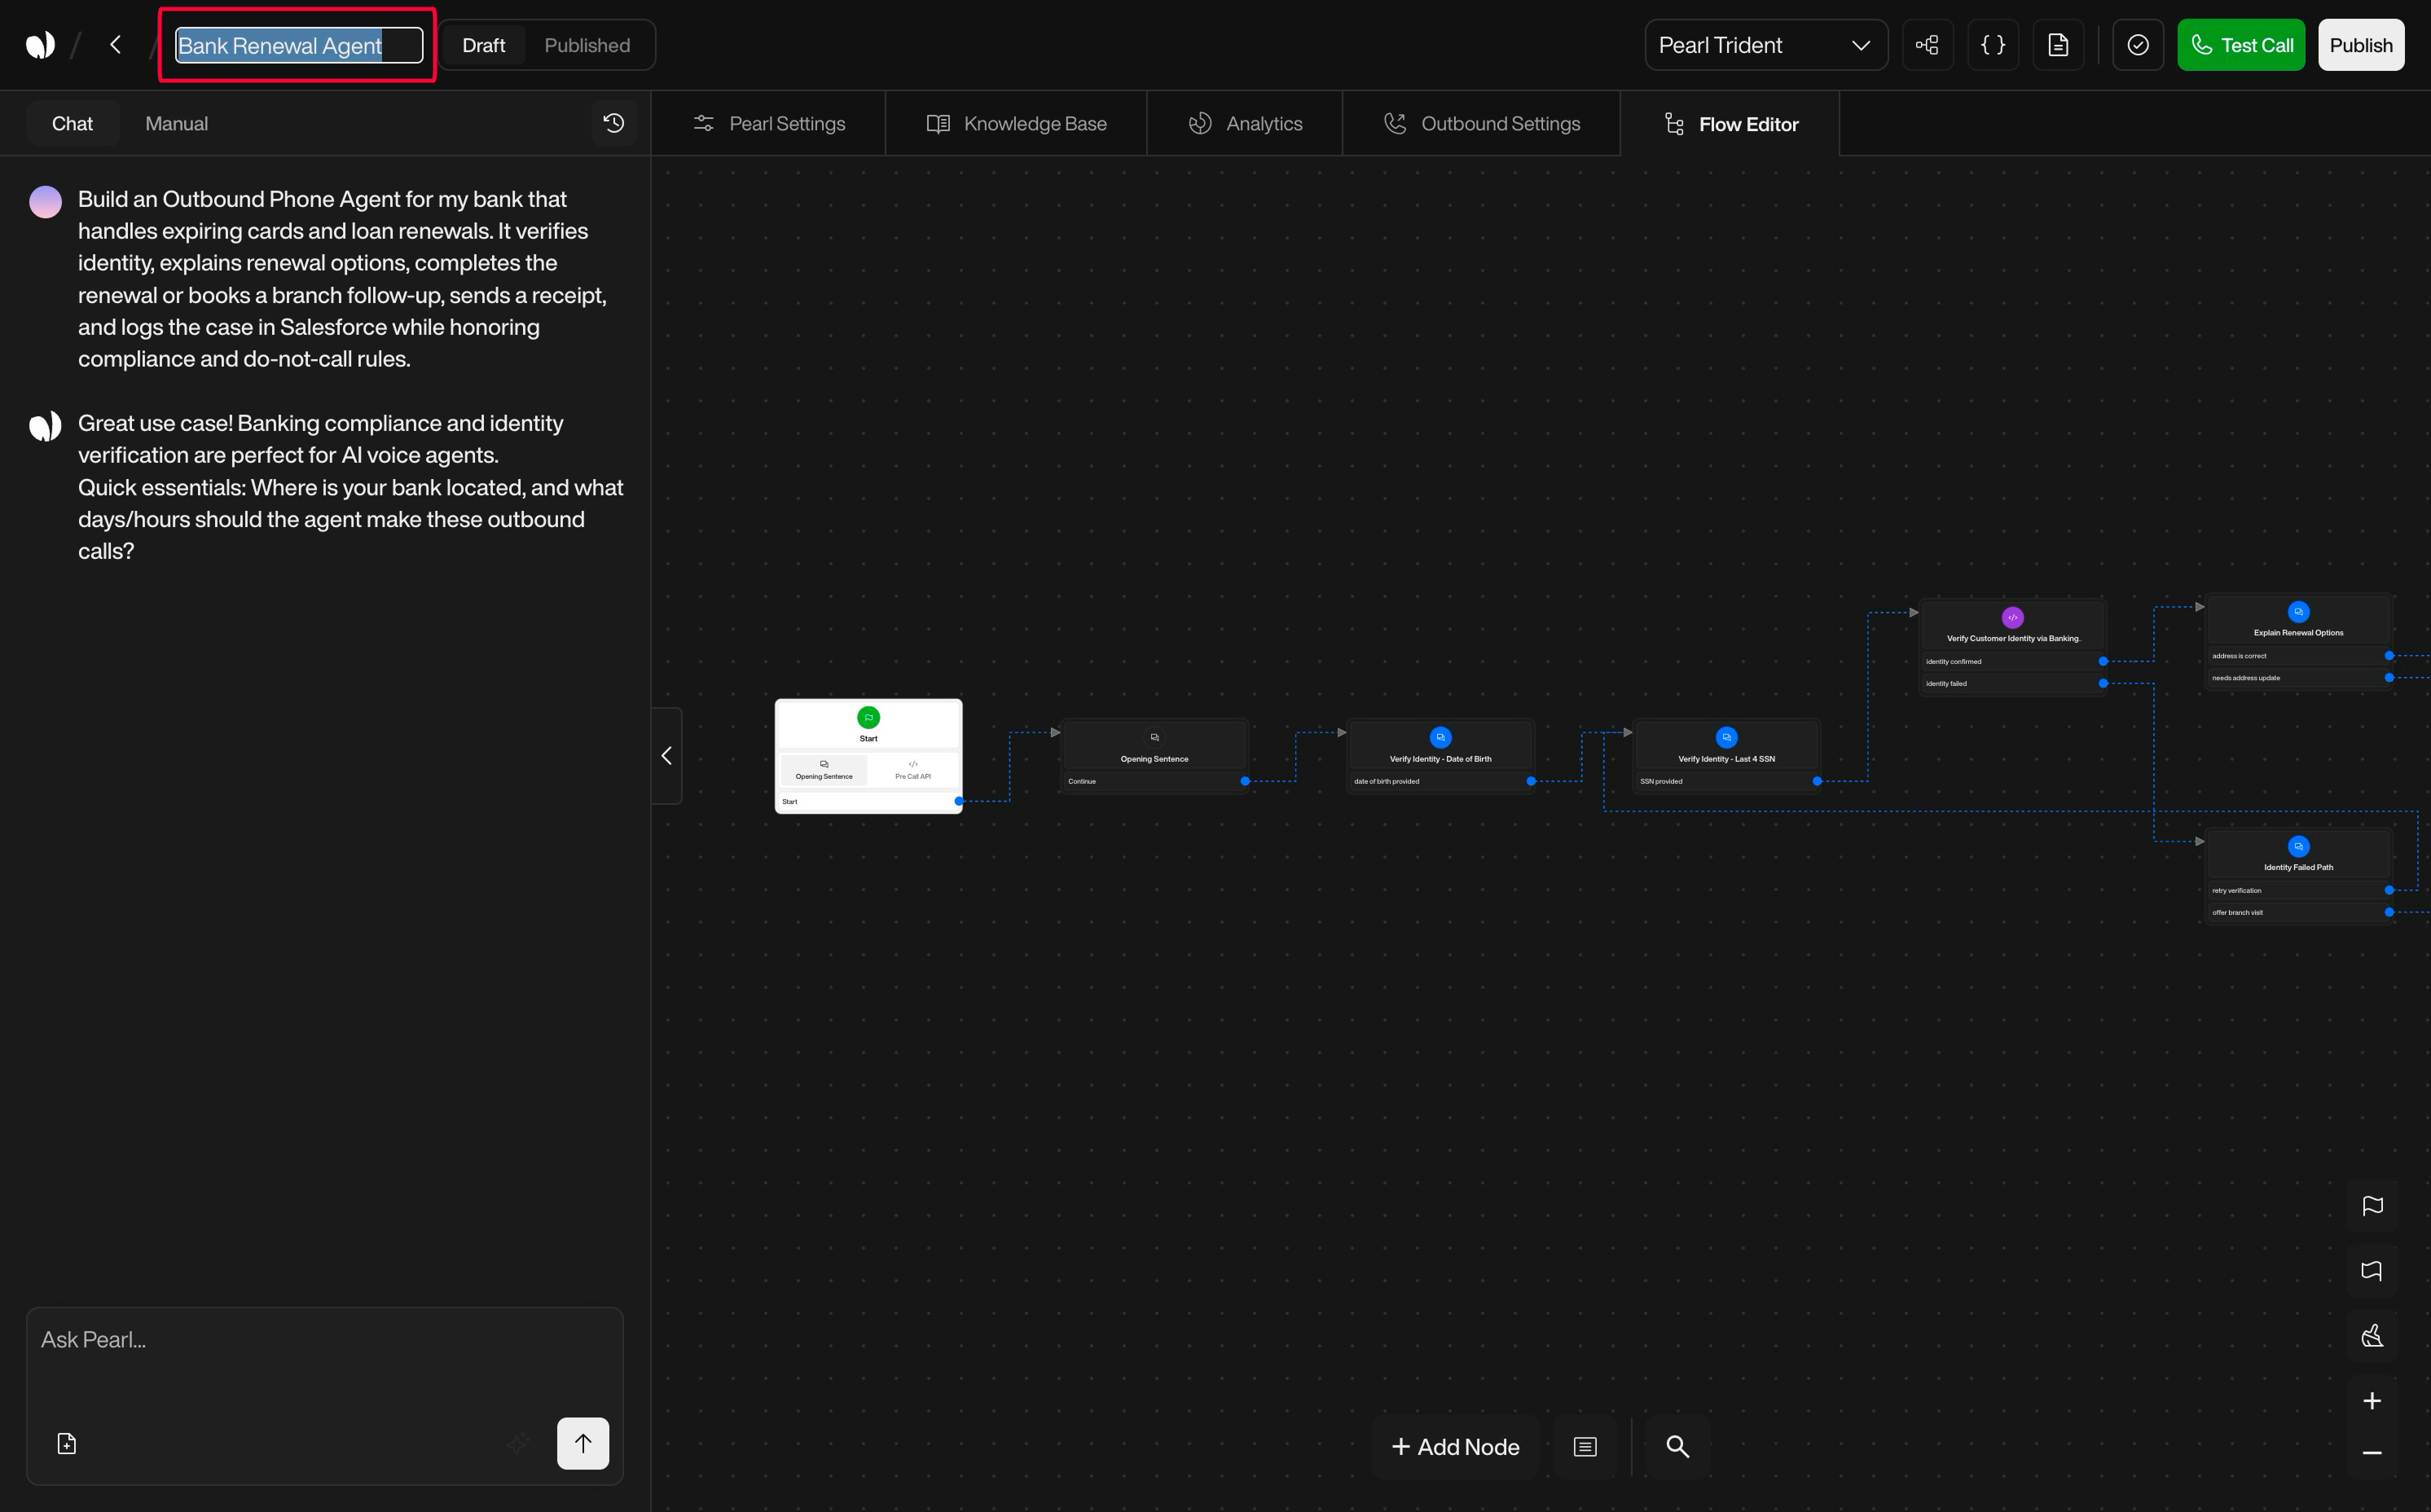Open the flow tree/hierarchy icon in top toolbar
The height and width of the screenshot is (1512, 2431).
1928,44
